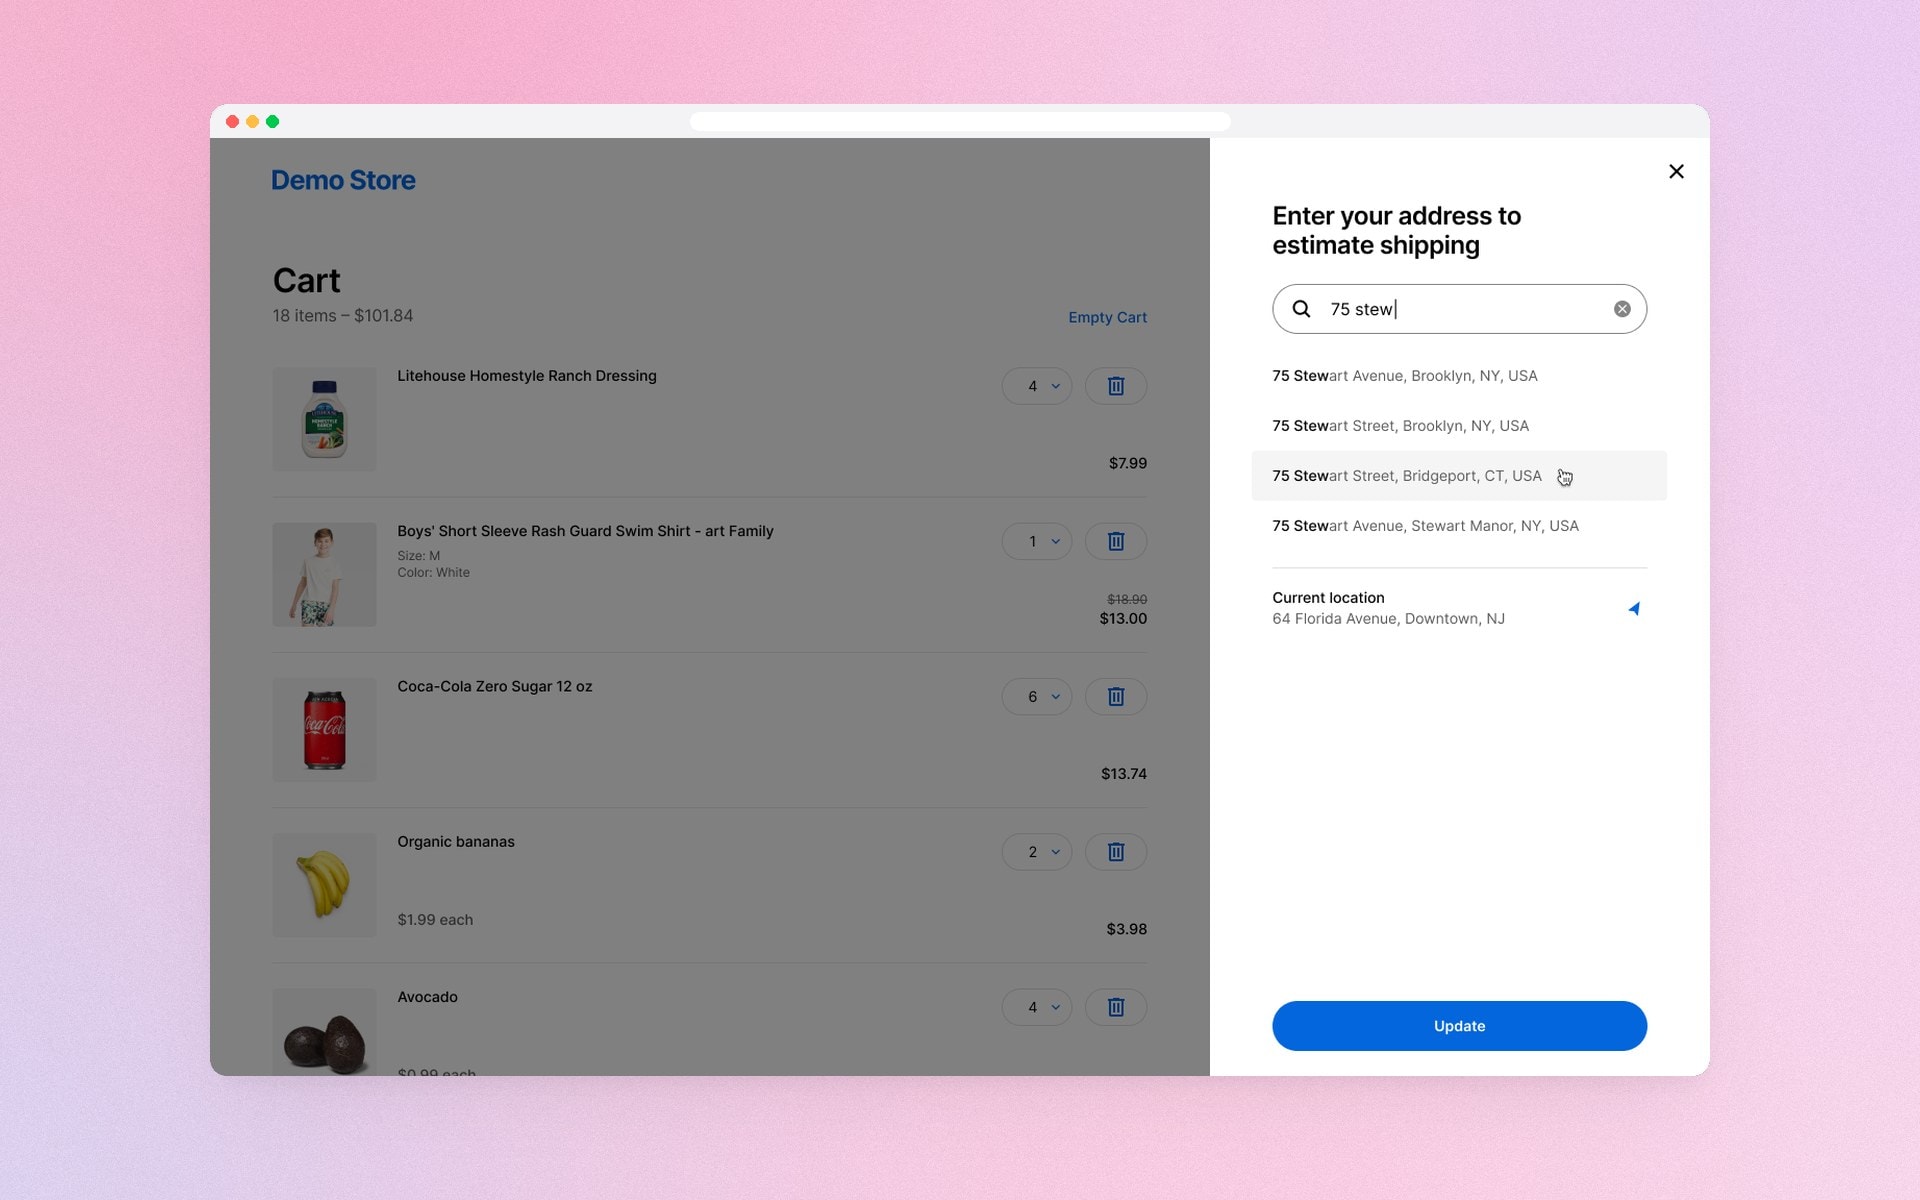Viewport: 1920px width, 1200px height.
Task: Open Coca-Cola quantity dropdown showing 6
Action: 1037,696
